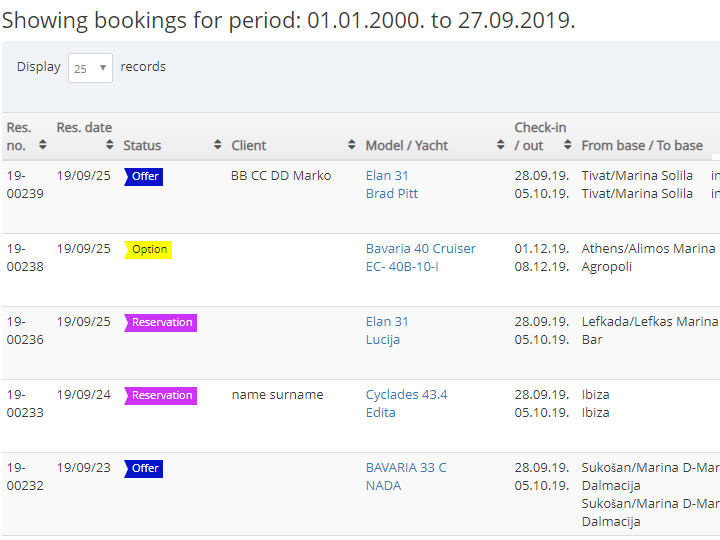
Task: Click the From base / To base header
Action: click(642, 145)
